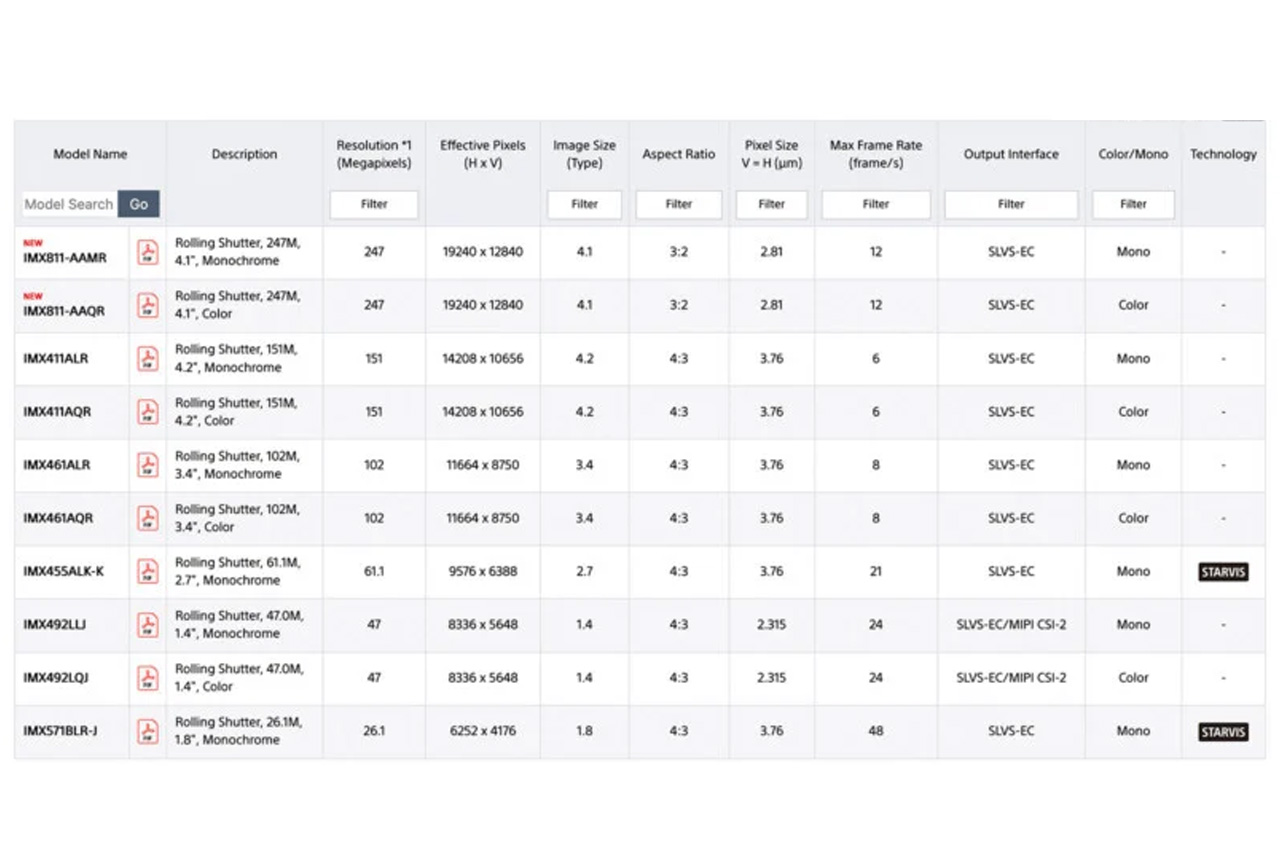1280x853 pixels.
Task: Expand the Pixel Size Filter
Action: click(x=771, y=204)
